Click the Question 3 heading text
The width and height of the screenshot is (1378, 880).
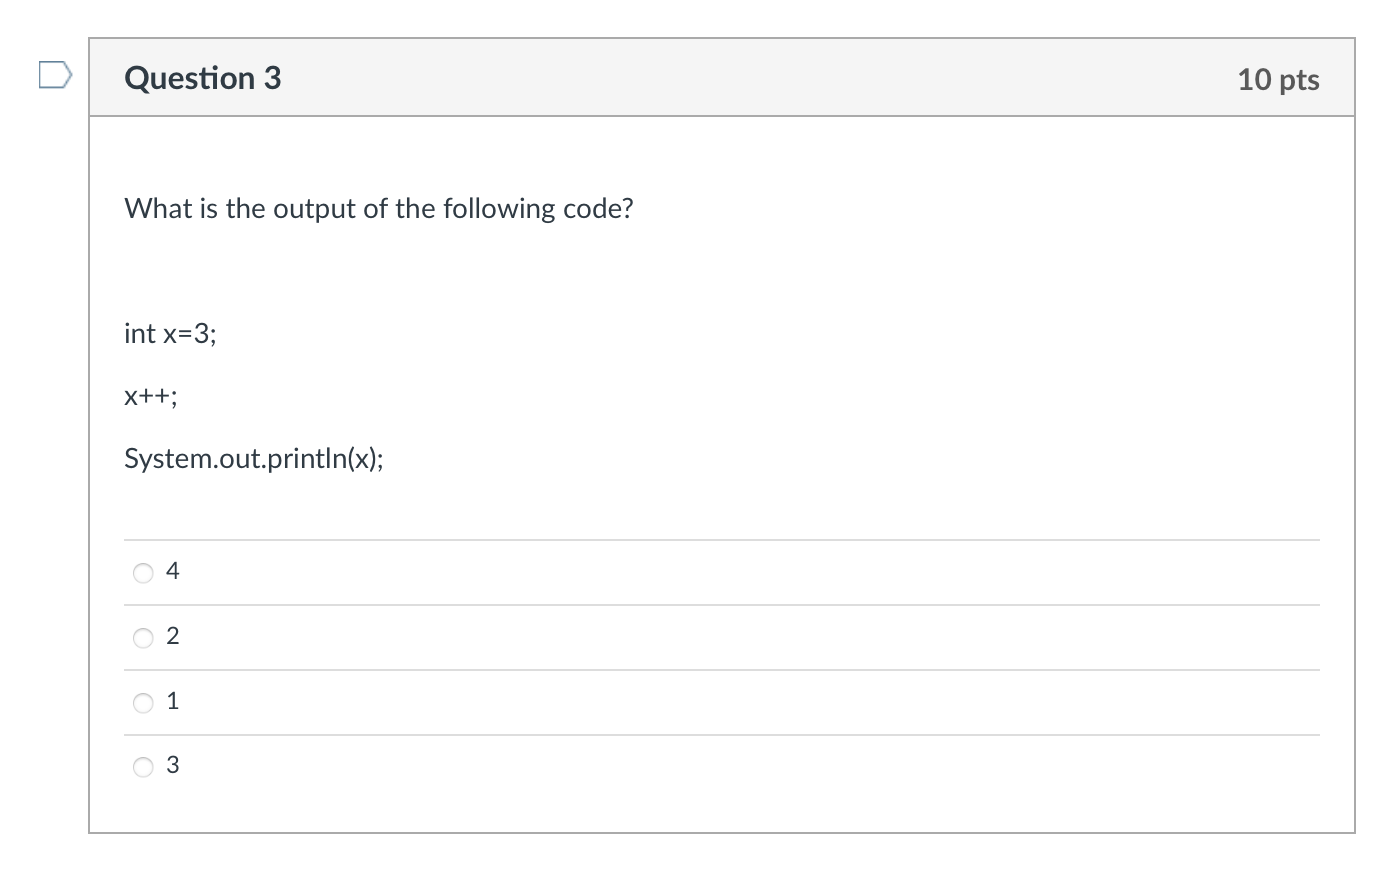tap(203, 78)
